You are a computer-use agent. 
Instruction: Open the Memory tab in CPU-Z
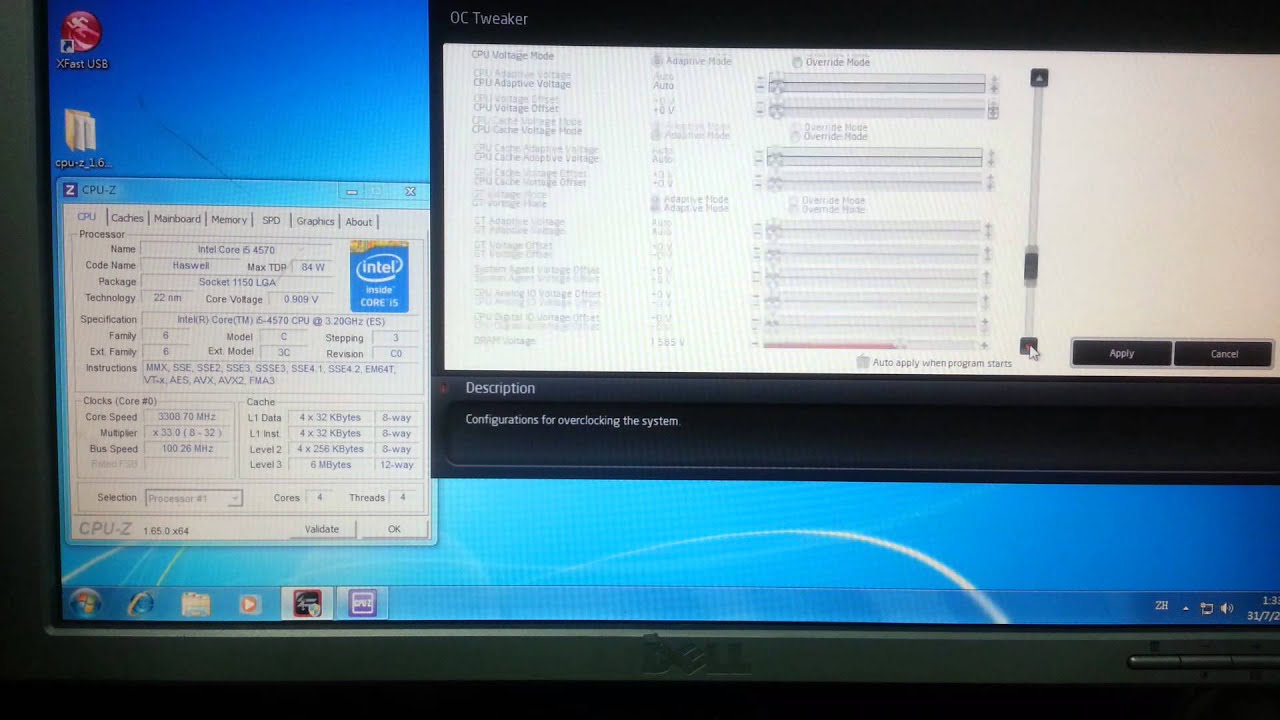(229, 220)
